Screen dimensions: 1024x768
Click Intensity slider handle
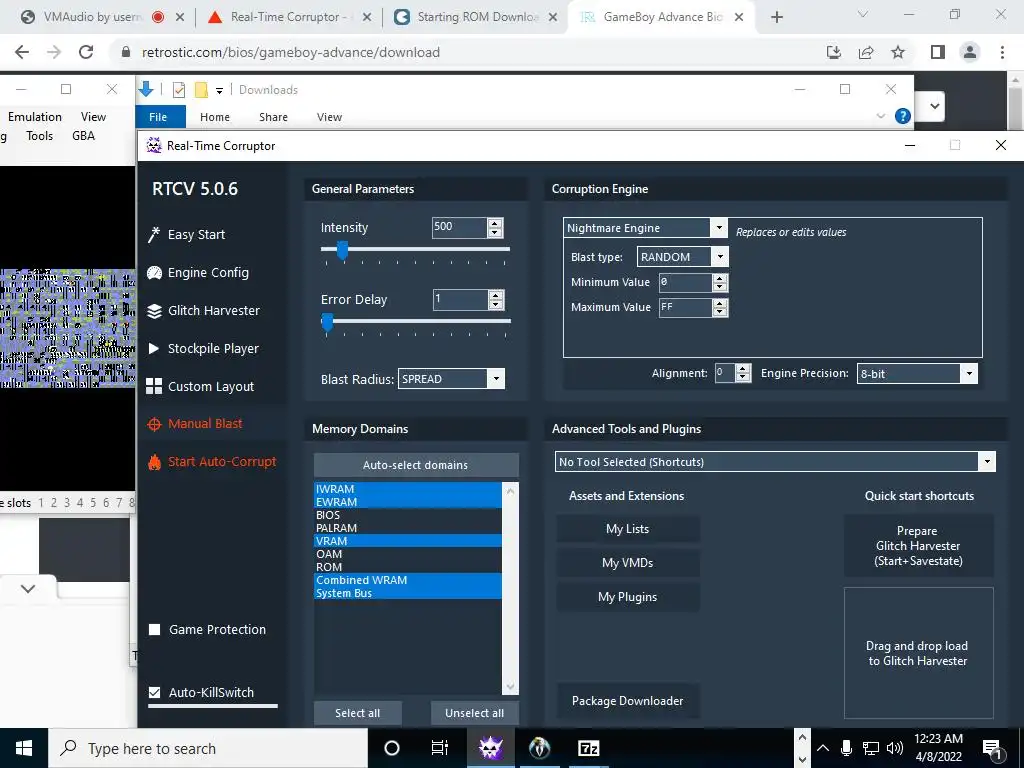pyautogui.click(x=342, y=249)
